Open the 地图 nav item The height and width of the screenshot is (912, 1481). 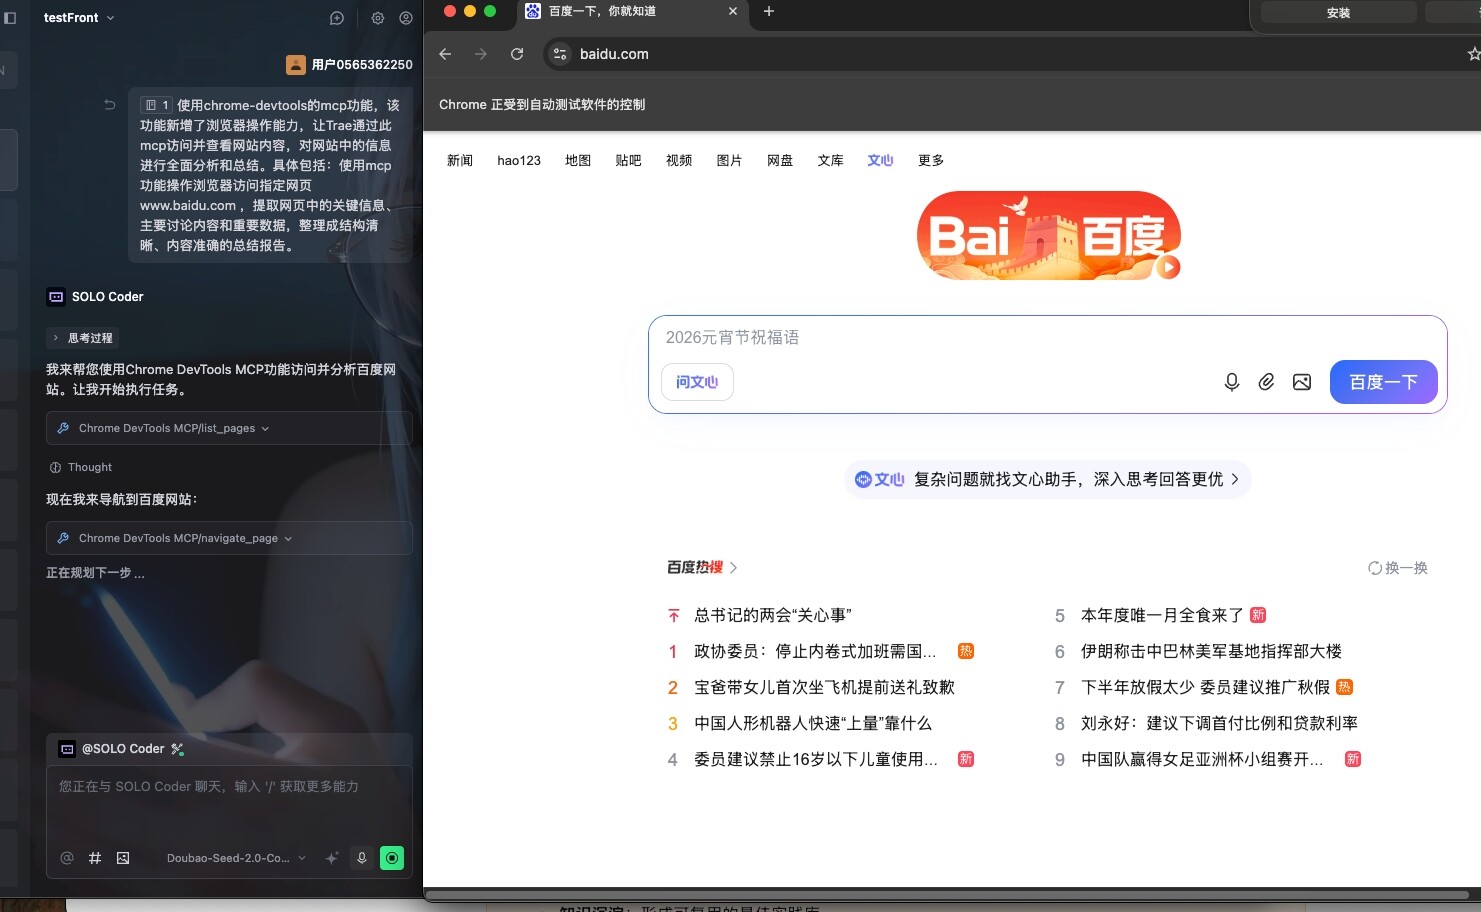coord(578,160)
